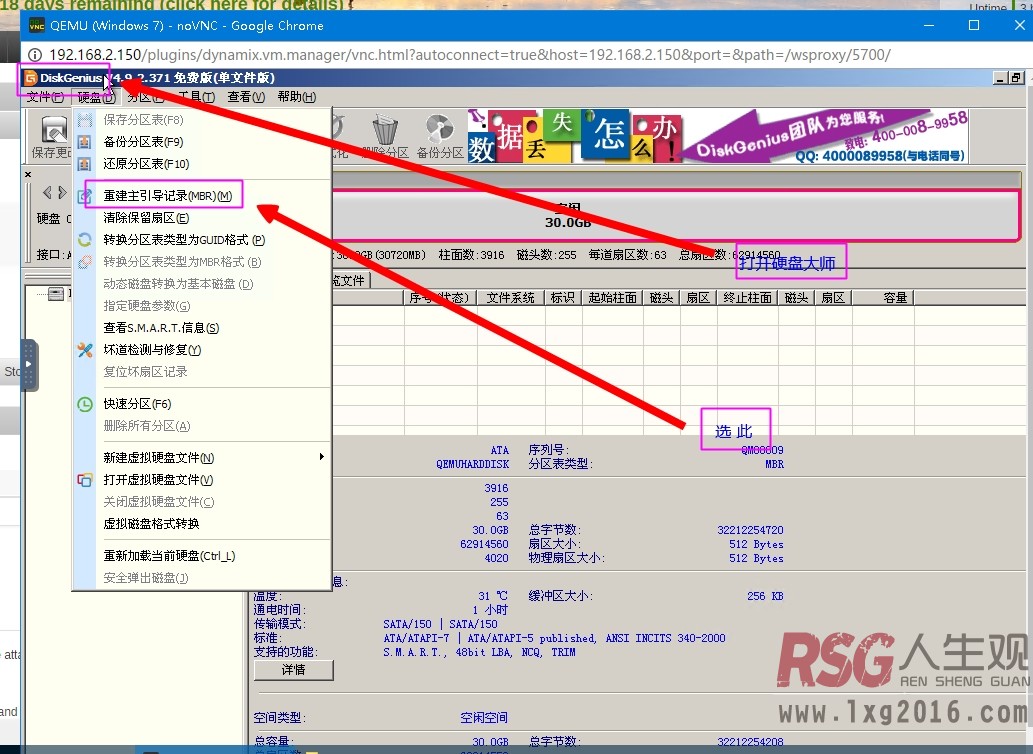Image resolution: width=1033 pixels, height=754 pixels.
Task: Click the save changes toolbar icon
Action: click(x=53, y=130)
